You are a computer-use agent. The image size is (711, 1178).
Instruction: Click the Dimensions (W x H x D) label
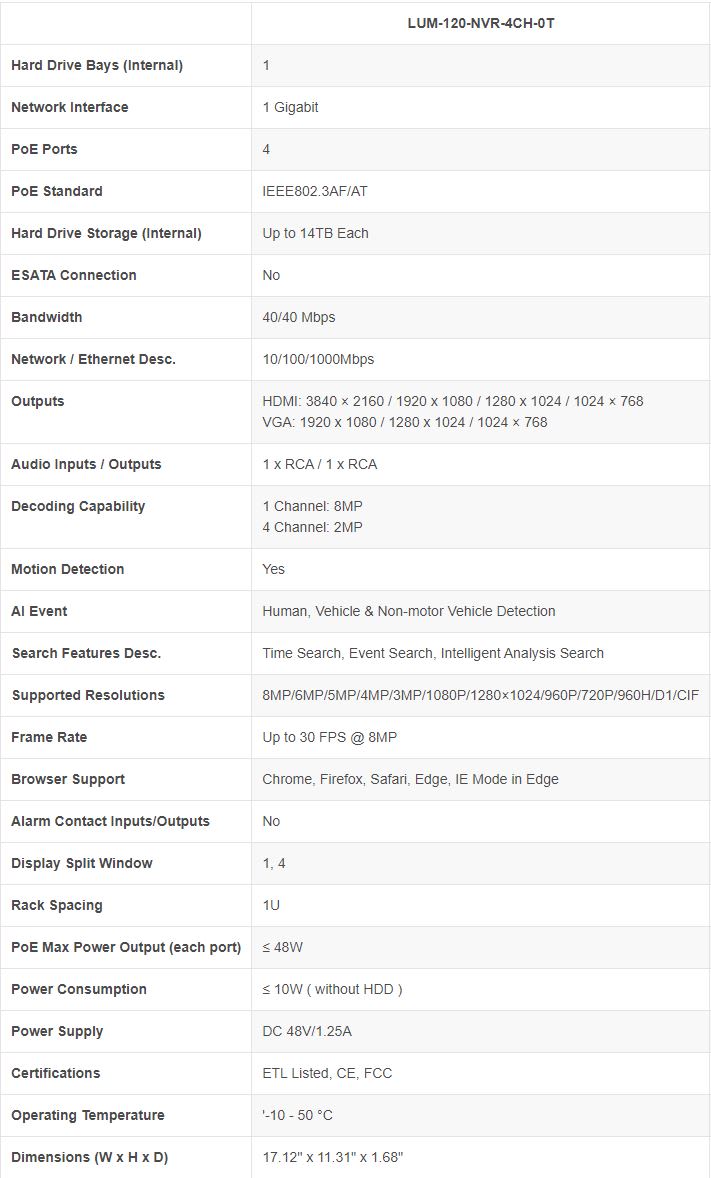(90, 1157)
